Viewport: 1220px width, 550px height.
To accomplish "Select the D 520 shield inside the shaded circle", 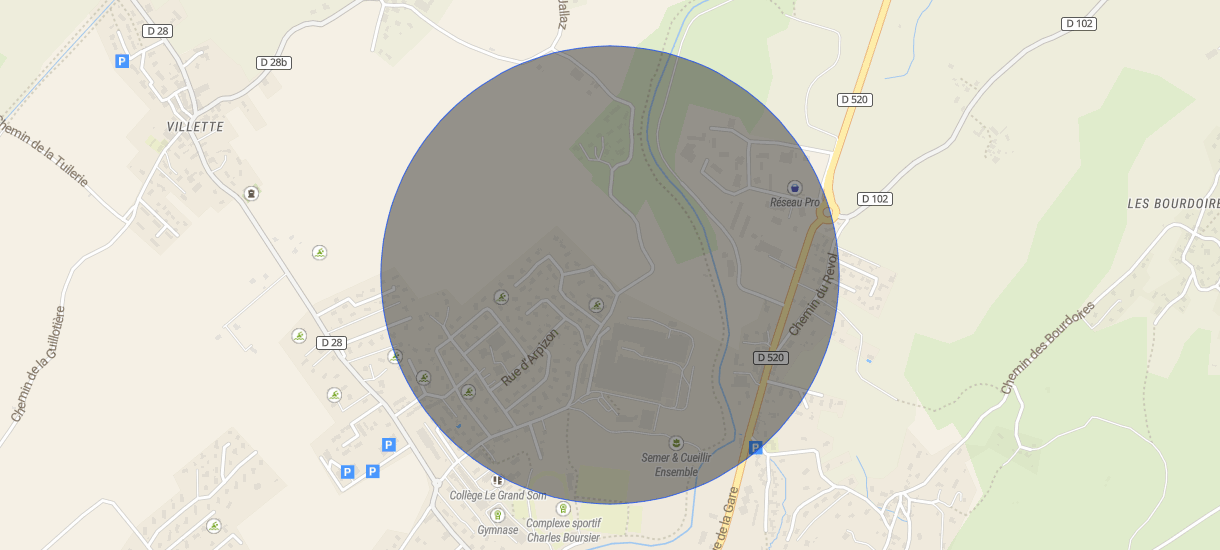I will (770, 357).
